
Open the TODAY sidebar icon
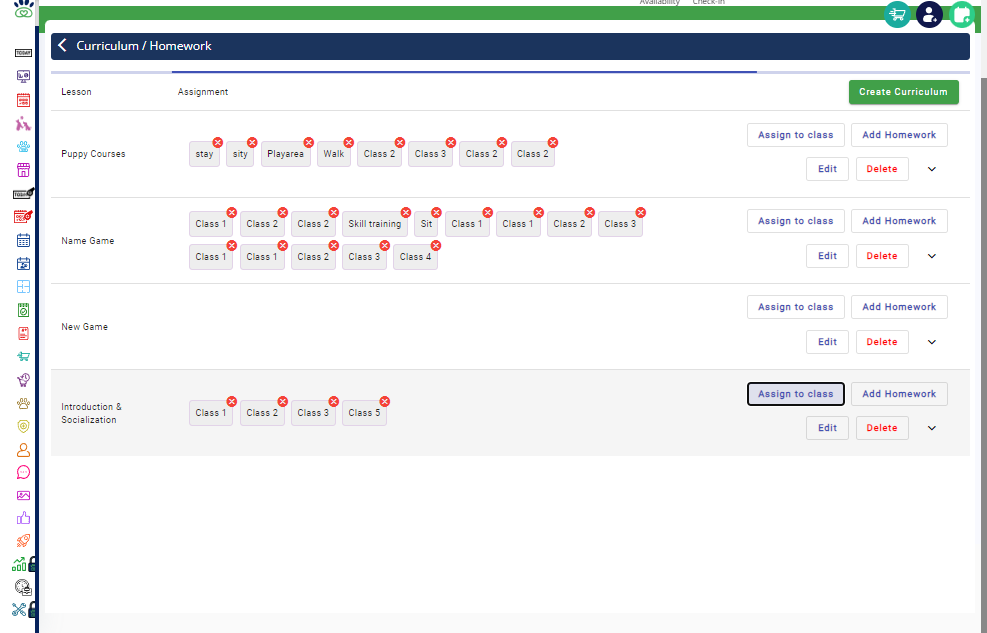point(23,53)
